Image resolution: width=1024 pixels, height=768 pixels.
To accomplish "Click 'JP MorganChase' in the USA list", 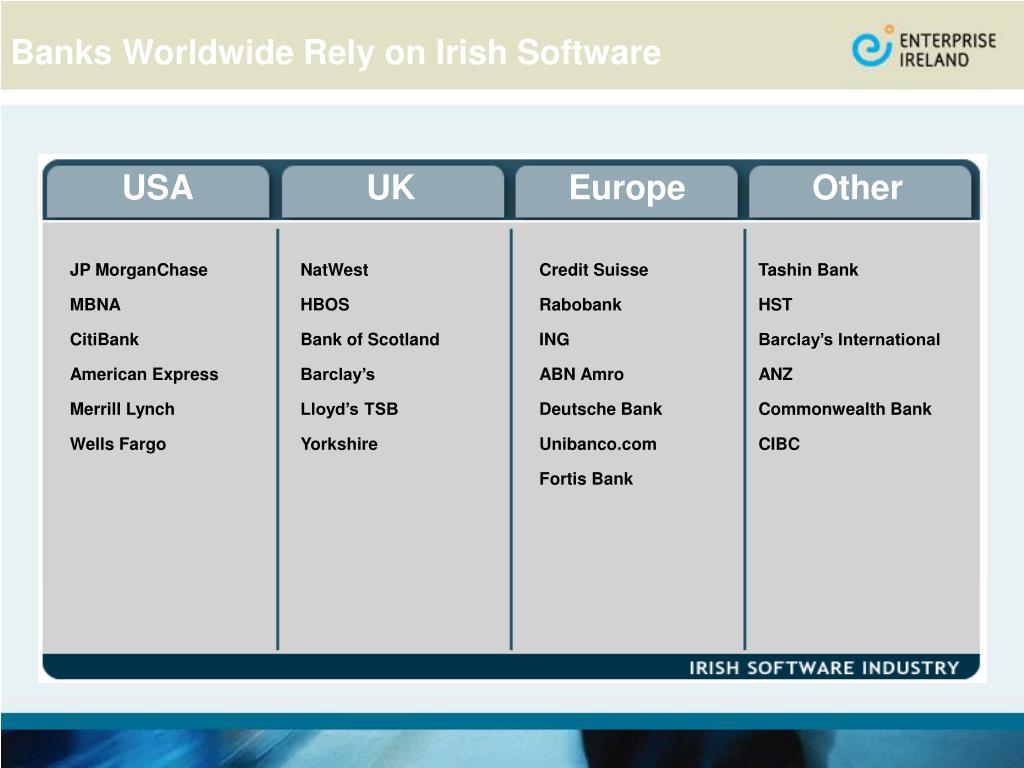I will click(x=138, y=270).
